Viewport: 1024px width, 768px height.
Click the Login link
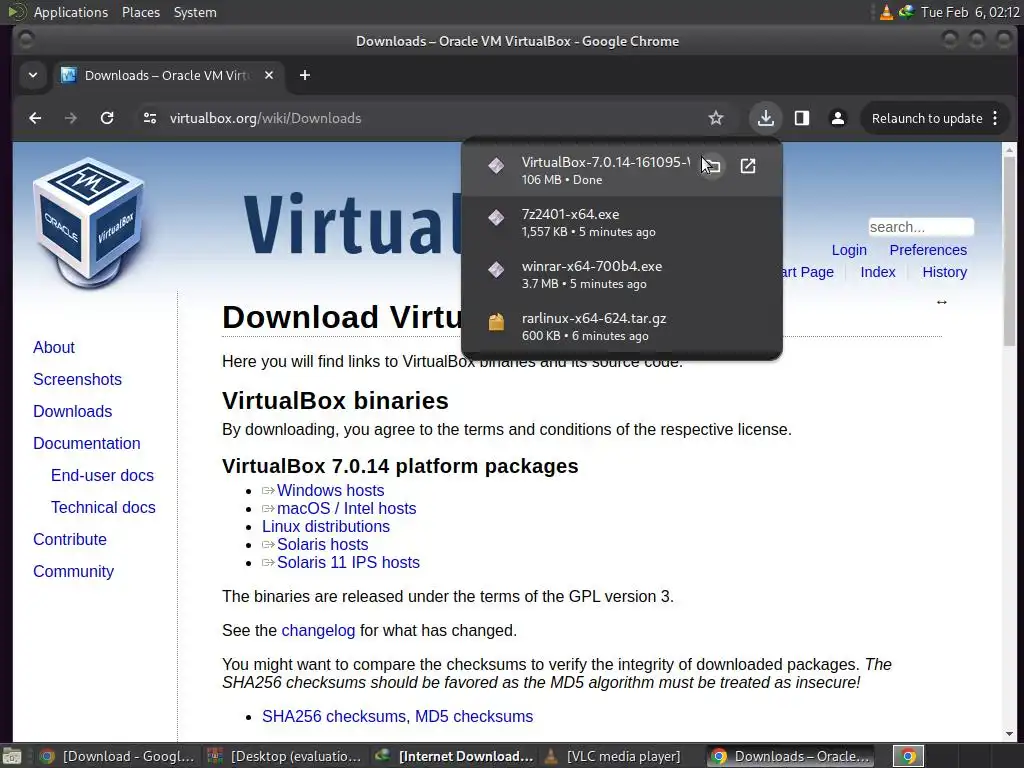coord(849,250)
